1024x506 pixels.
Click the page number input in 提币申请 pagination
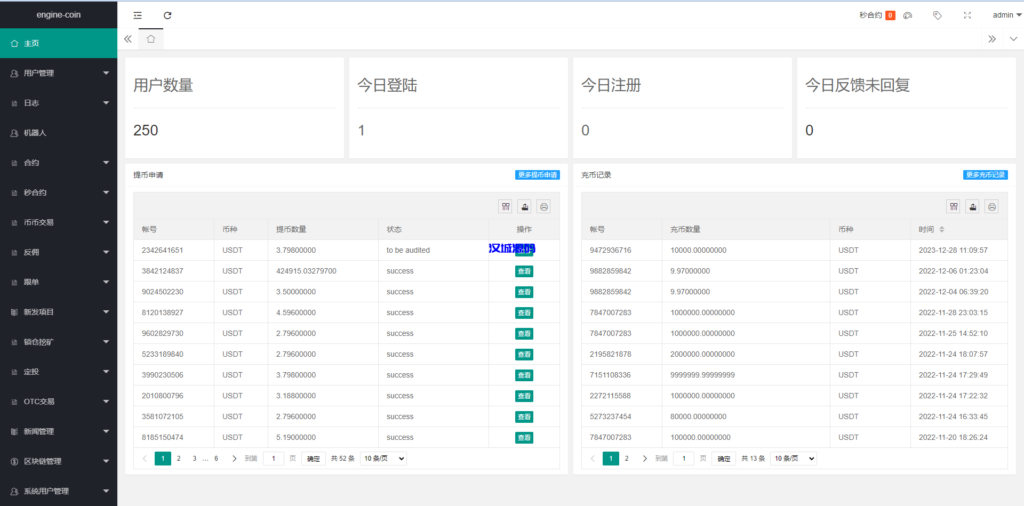274,458
